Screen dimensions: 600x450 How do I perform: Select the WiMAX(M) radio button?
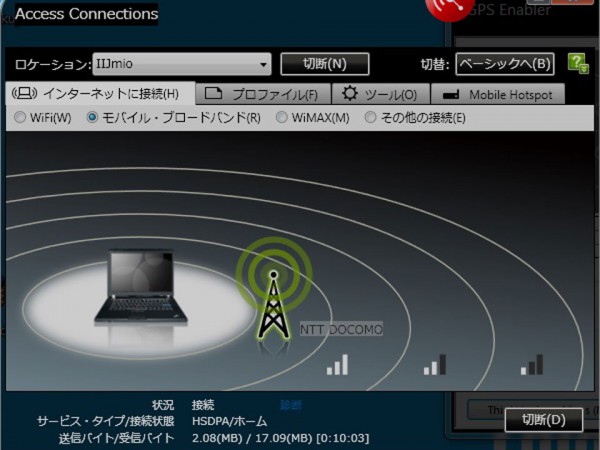coord(282,117)
